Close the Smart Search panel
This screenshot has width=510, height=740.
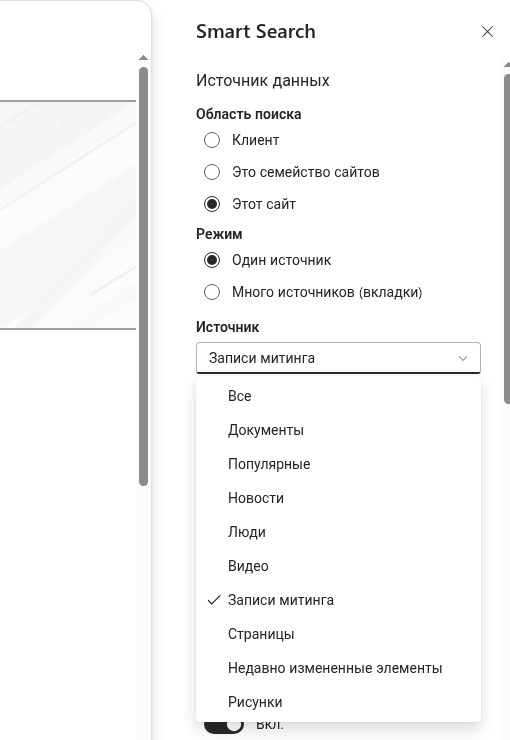point(487,32)
